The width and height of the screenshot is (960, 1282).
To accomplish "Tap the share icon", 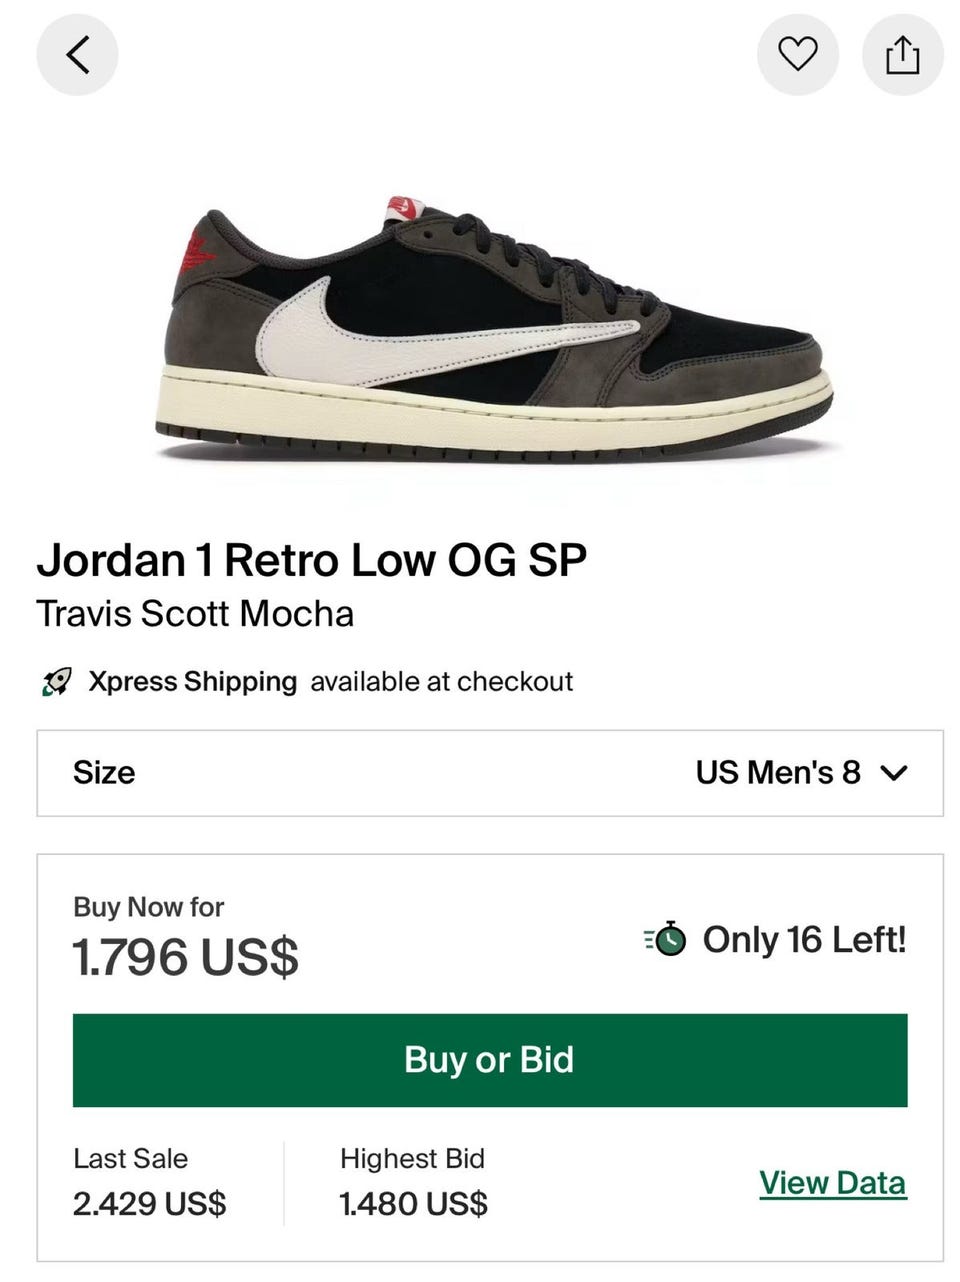I will coord(902,54).
